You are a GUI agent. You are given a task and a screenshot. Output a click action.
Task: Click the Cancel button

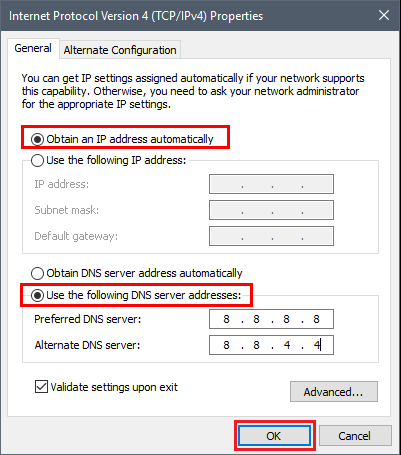point(355,436)
